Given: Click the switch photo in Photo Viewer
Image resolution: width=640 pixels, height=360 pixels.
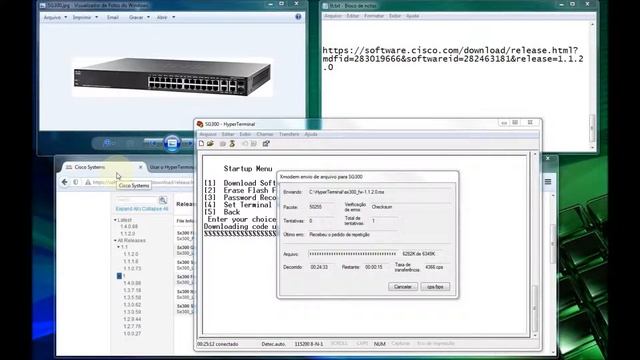Looking at the screenshot, I should point(172,77).
